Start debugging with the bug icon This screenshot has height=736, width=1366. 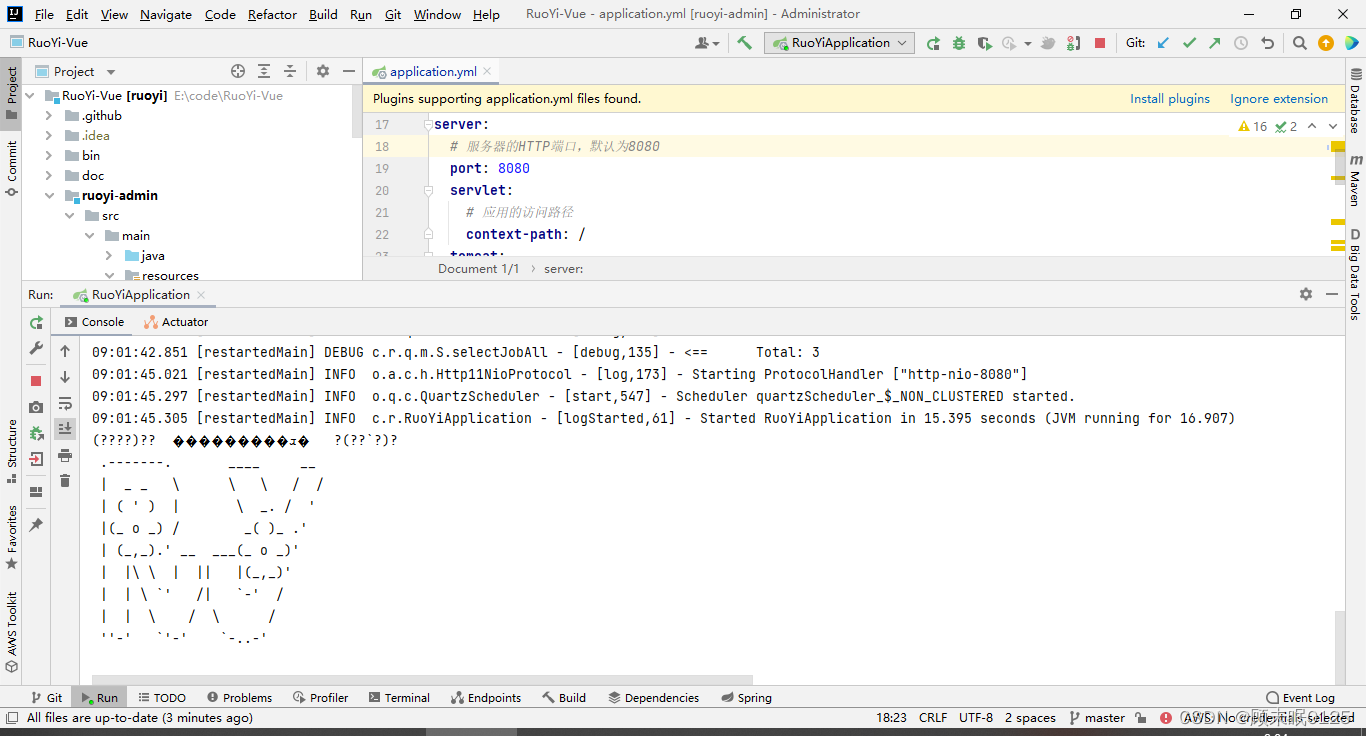959,43
